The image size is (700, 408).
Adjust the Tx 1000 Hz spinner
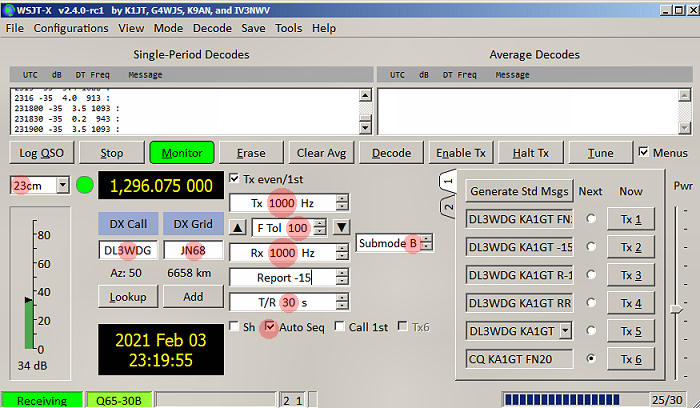pos(342,203)
